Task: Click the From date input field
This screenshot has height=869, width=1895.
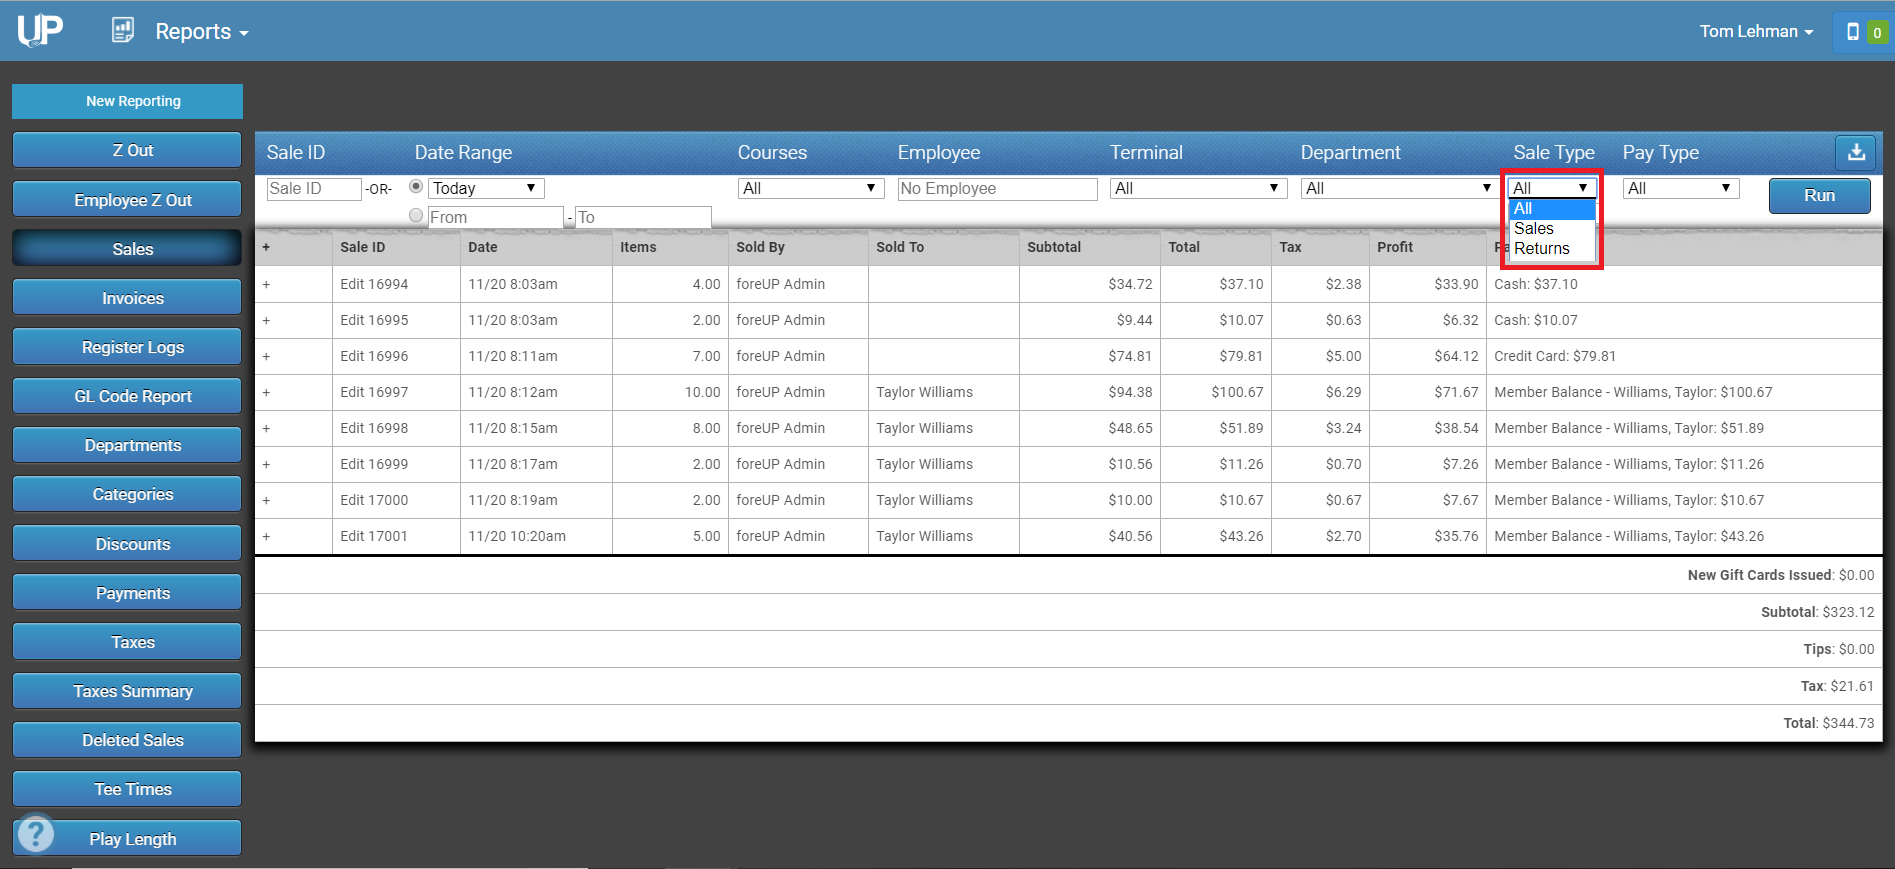Action: point(496,217)
